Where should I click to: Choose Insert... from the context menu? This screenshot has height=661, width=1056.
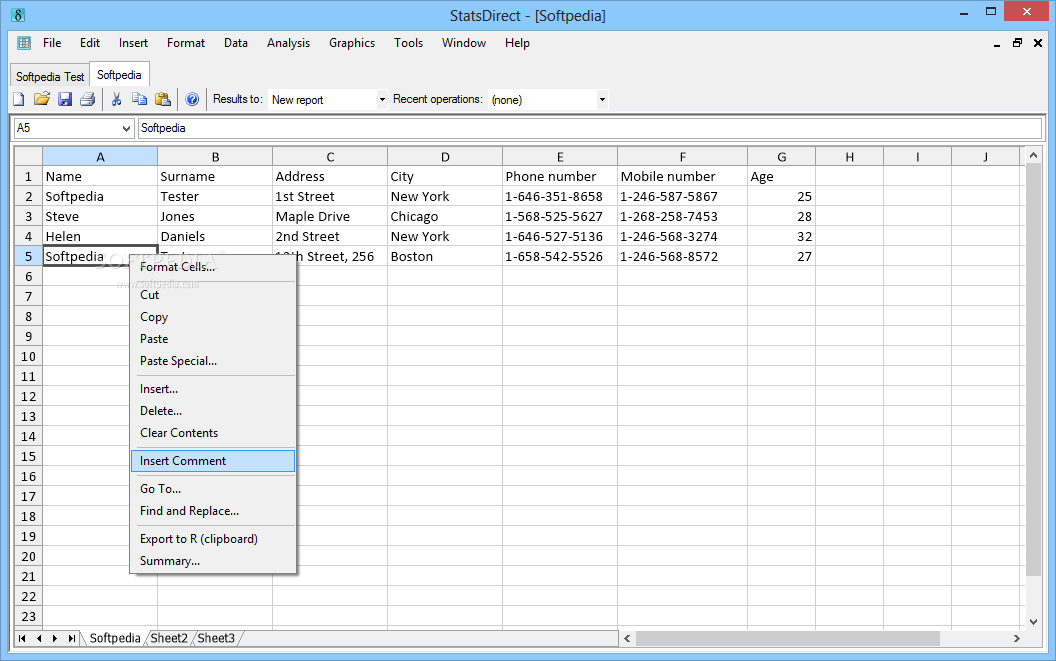(x=212, y=389)
